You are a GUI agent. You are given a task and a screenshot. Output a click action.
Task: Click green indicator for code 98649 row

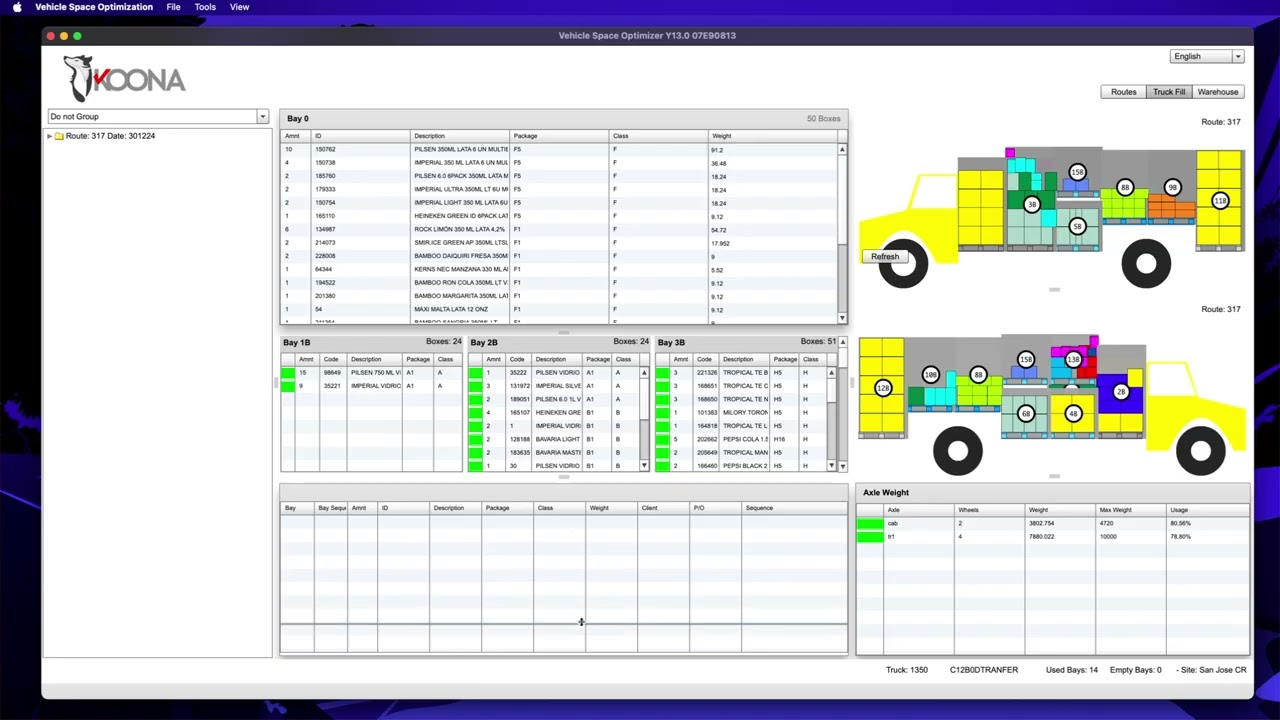click(288, 373)
